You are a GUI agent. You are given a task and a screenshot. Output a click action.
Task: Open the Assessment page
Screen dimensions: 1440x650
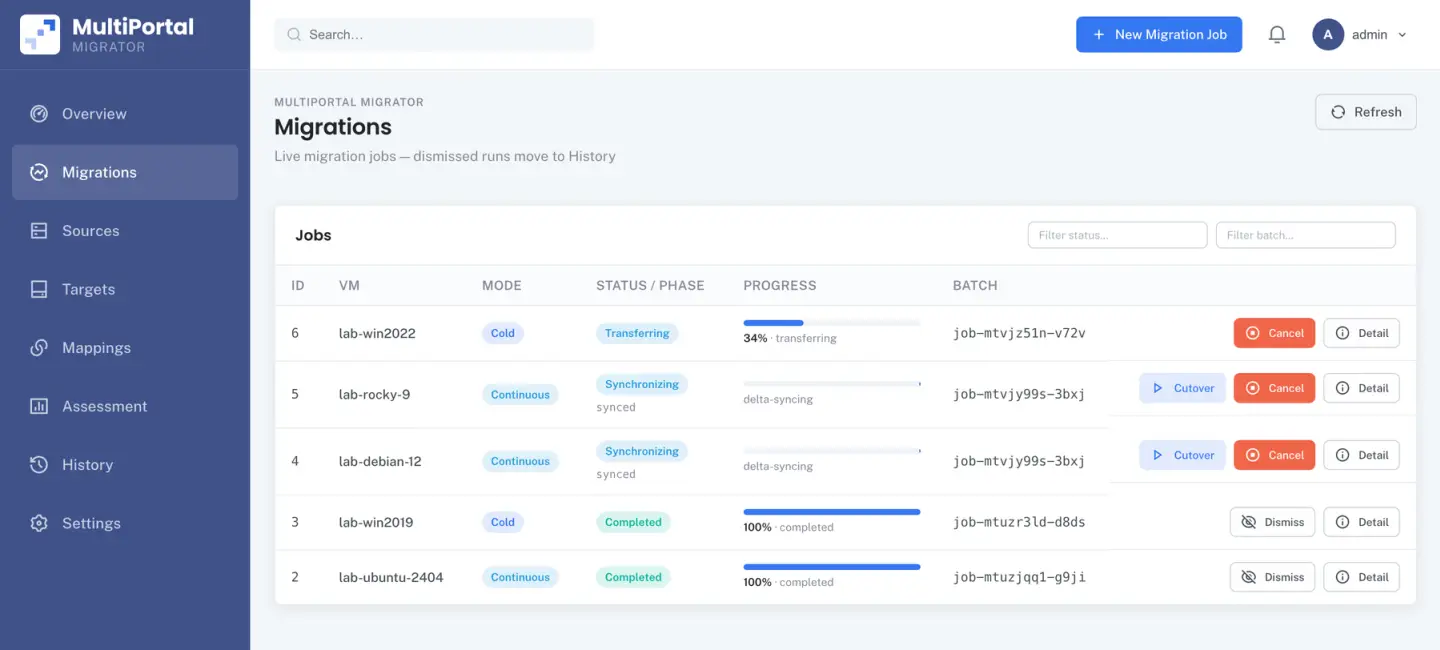point(125,406)
